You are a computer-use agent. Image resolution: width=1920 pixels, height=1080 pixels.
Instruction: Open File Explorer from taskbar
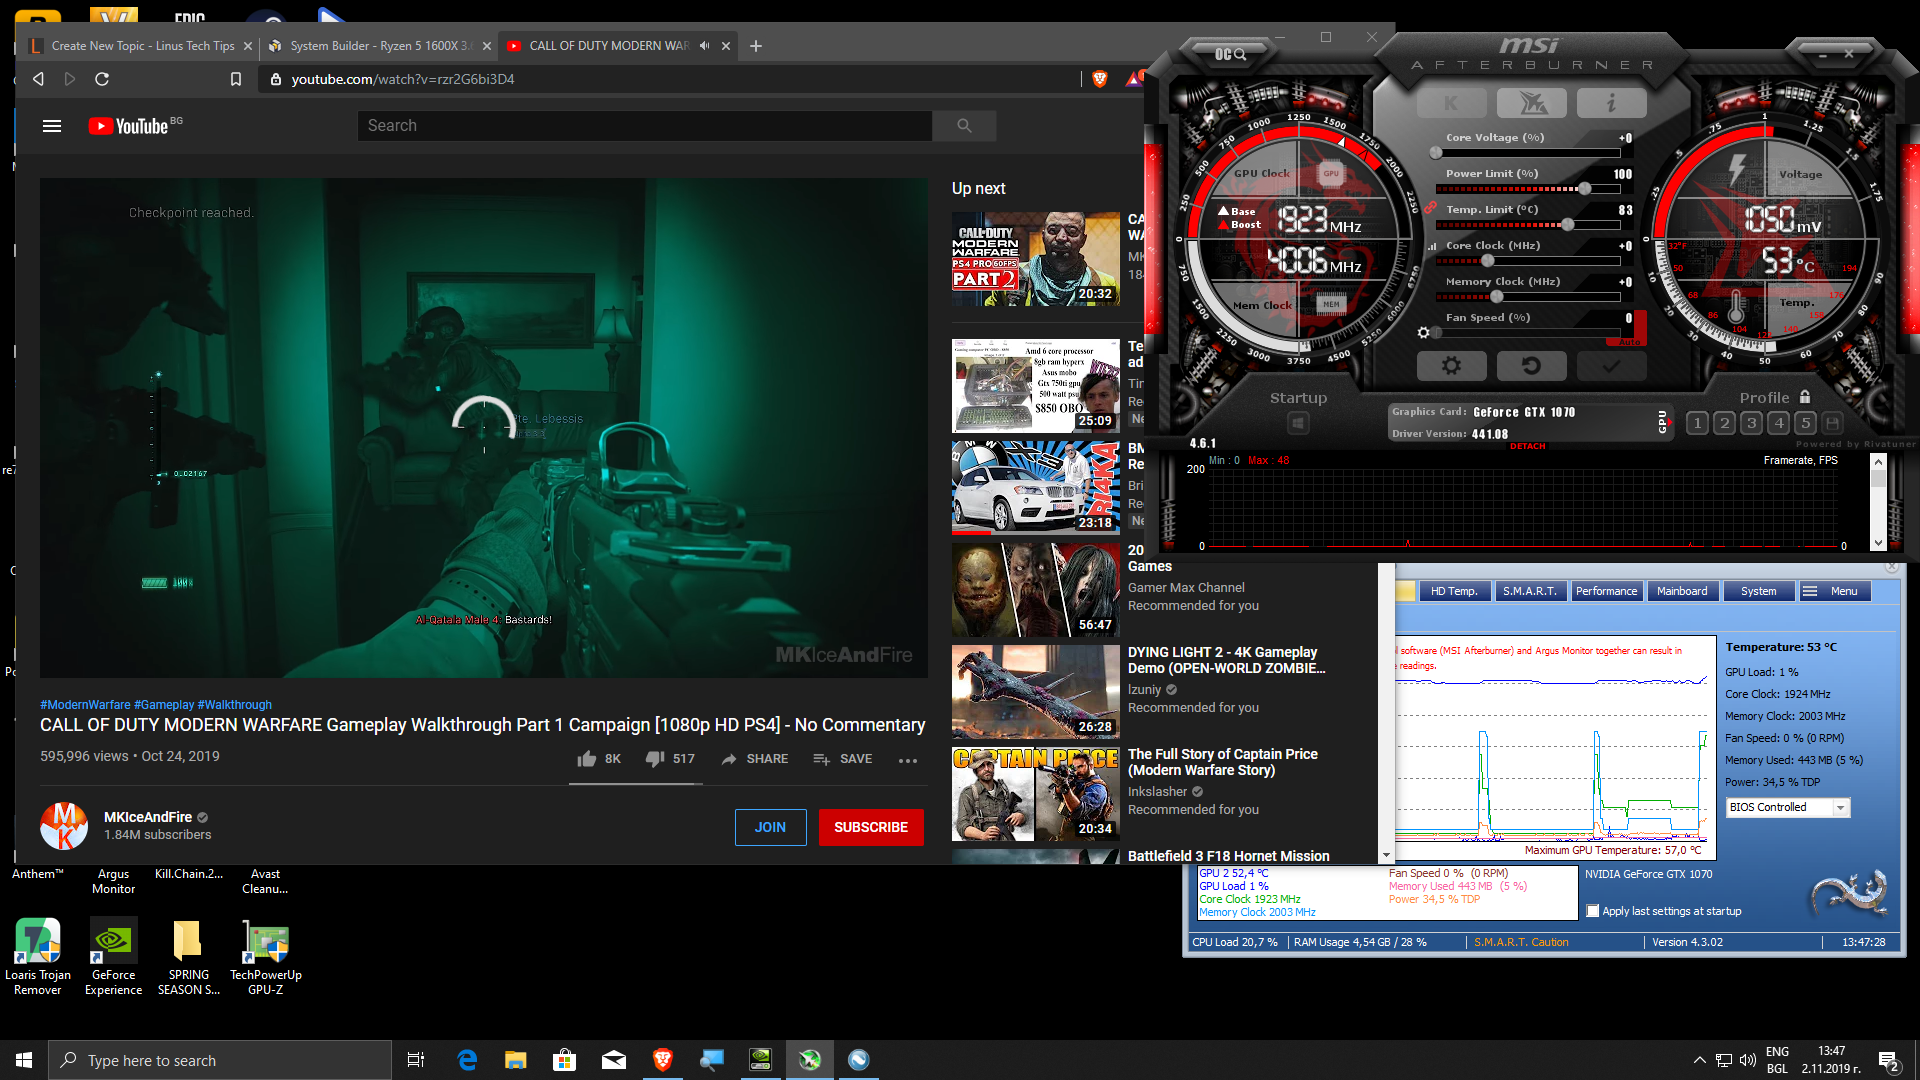point(516,1060)
